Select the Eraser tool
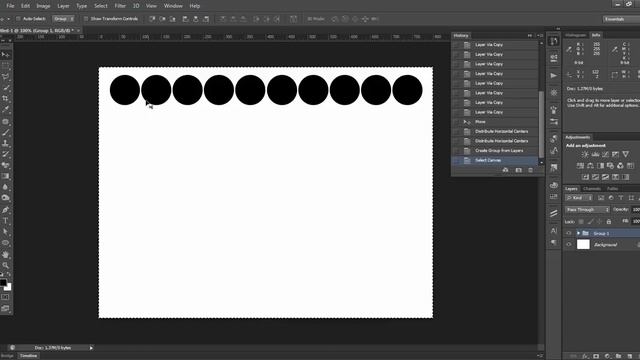Image resolution: width=640 pixels, height=360 pixels. click(x=5, y=165)
